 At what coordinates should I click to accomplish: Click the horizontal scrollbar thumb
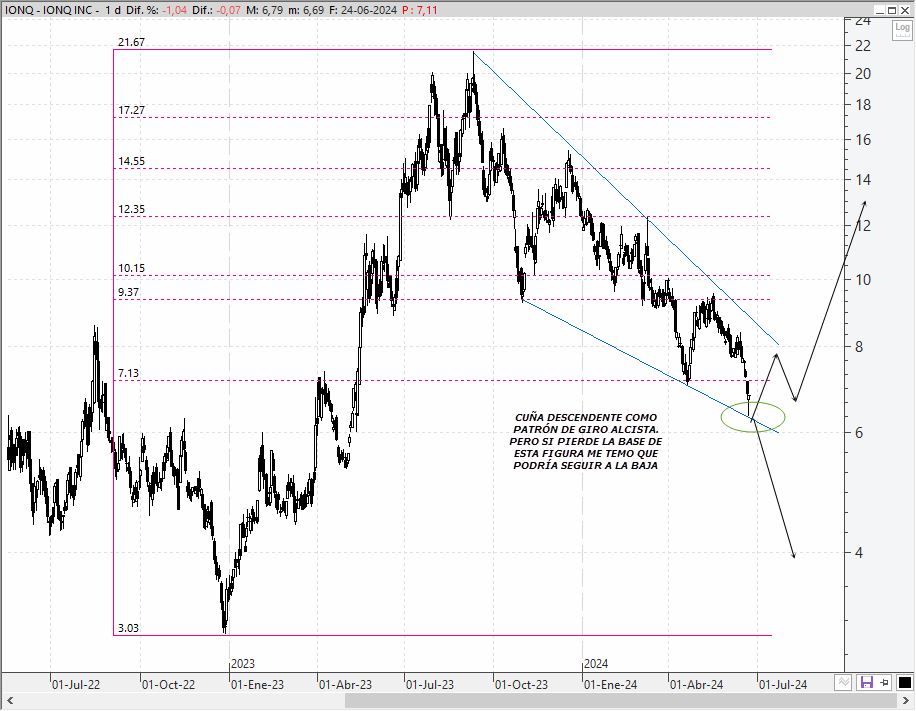(x=621, y=700)
